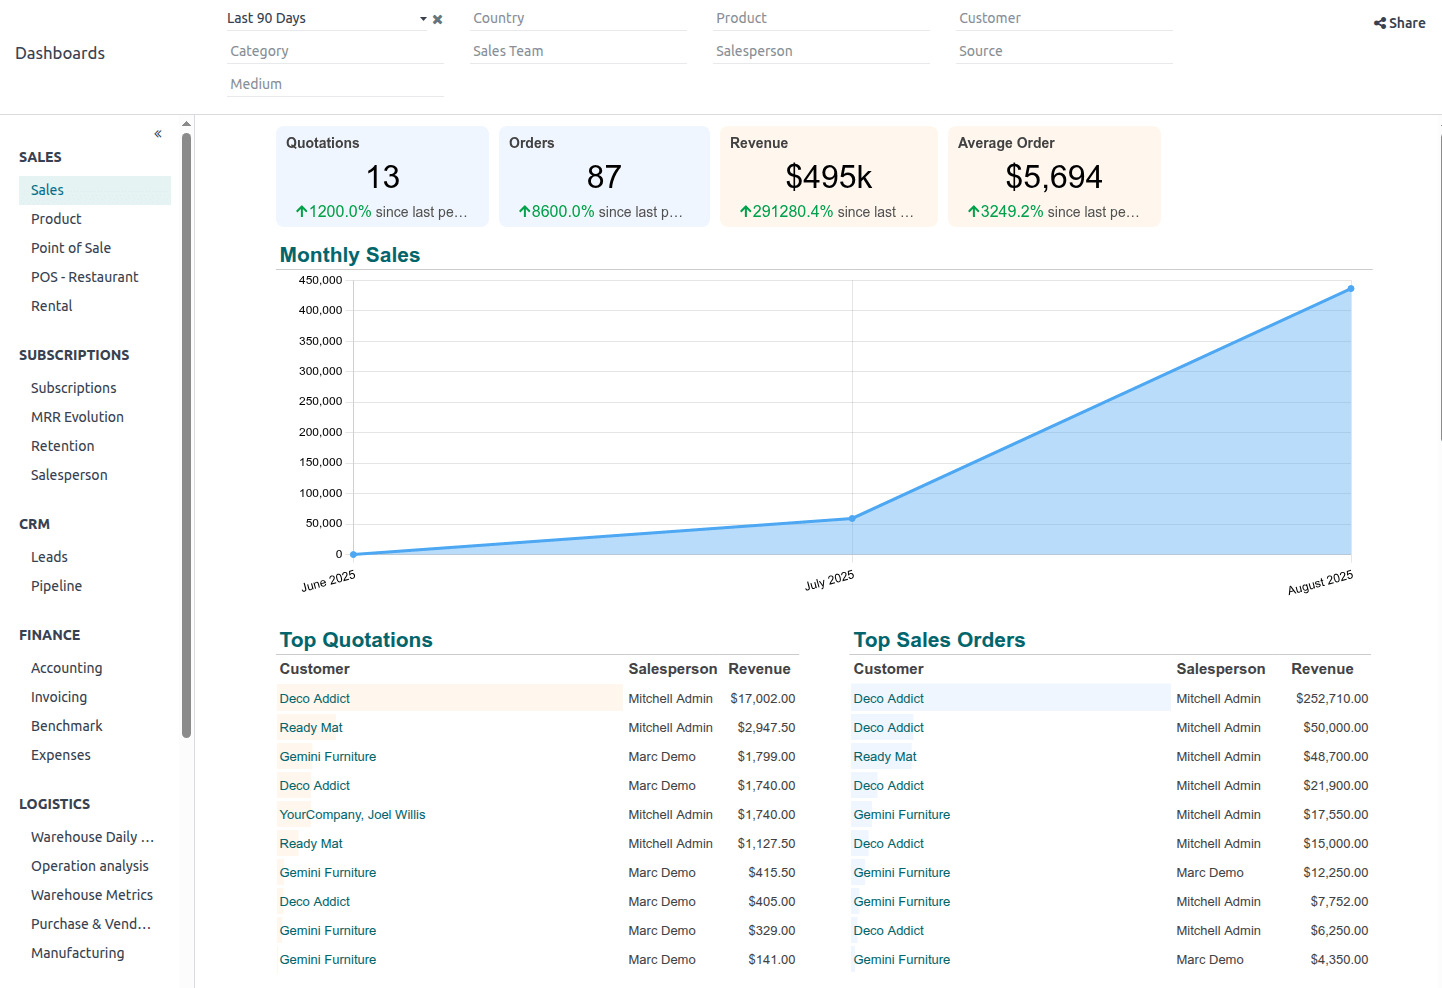Focus the Salesperson filter input

click(821, 50)
